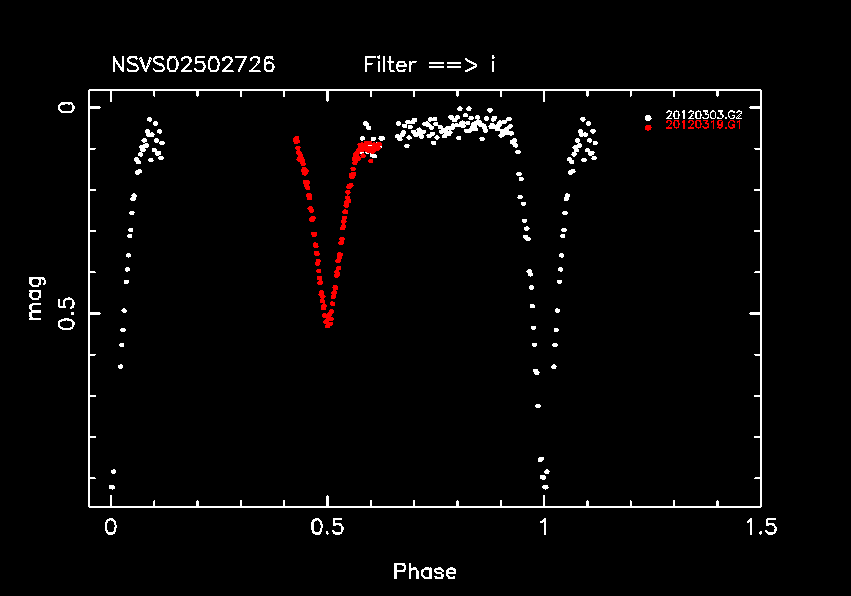
Task: Click the 'Filter ==> i' label
Action: 430,66
